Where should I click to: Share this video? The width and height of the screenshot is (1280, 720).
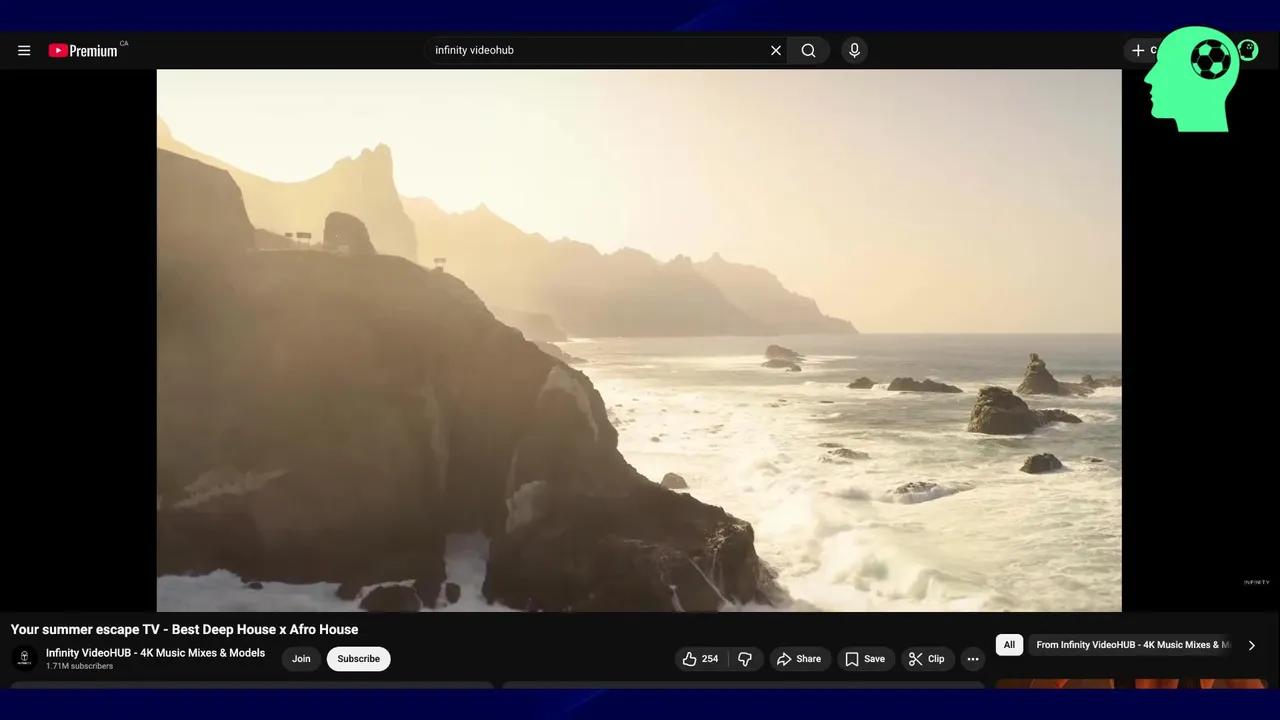point(799,659)
